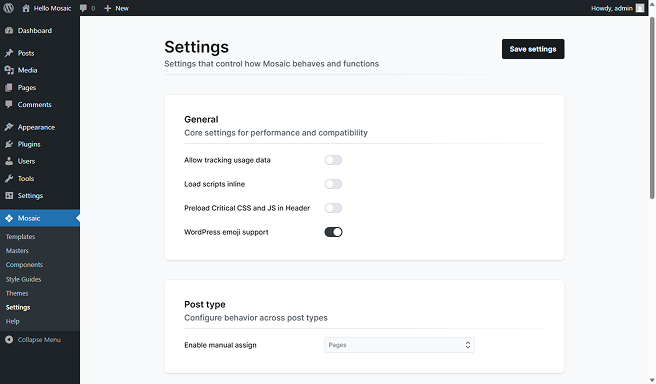Open Mosaic Masters submenu

pos(17,251)
